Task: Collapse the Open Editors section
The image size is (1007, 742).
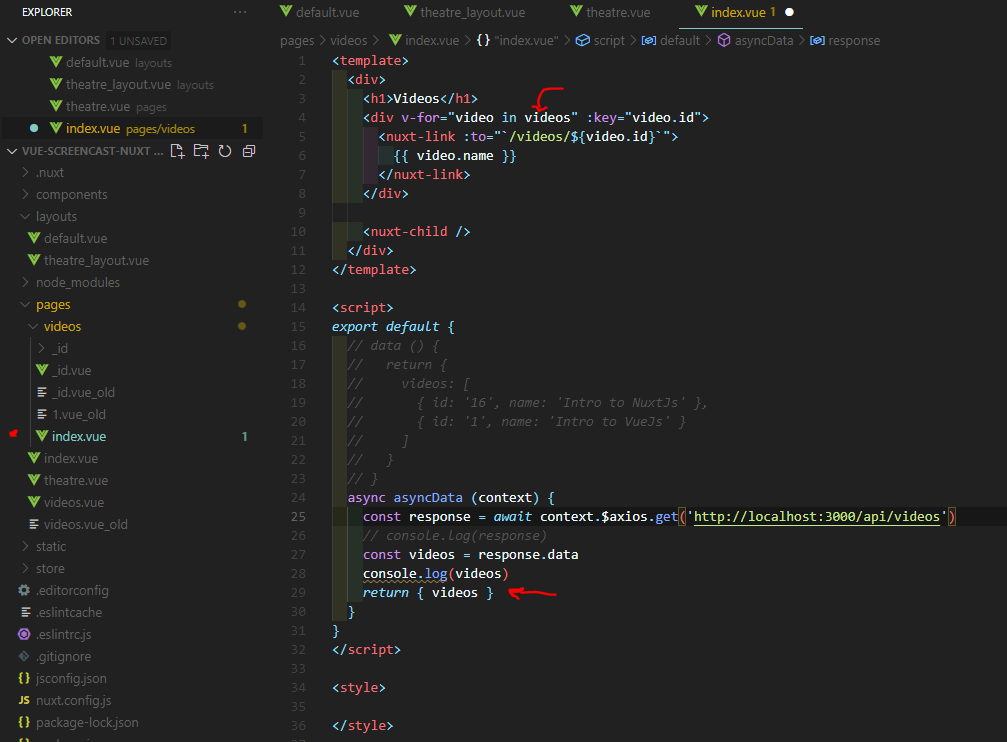Action: pyautogui.click(x=12, y=40)
